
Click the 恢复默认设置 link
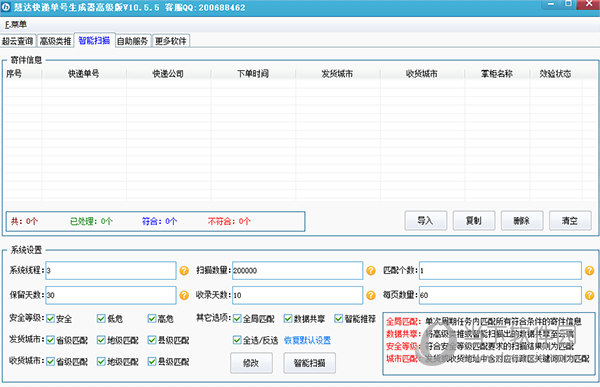307,340
